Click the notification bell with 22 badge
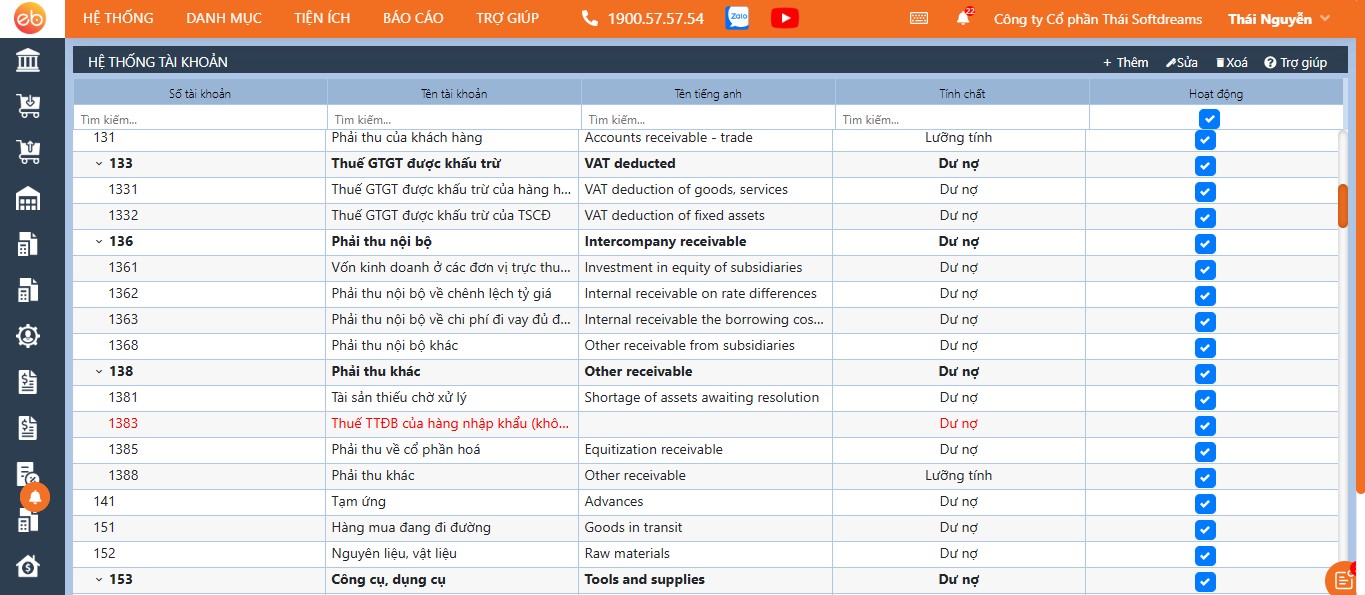The image size is (1365, 595). 963,18
